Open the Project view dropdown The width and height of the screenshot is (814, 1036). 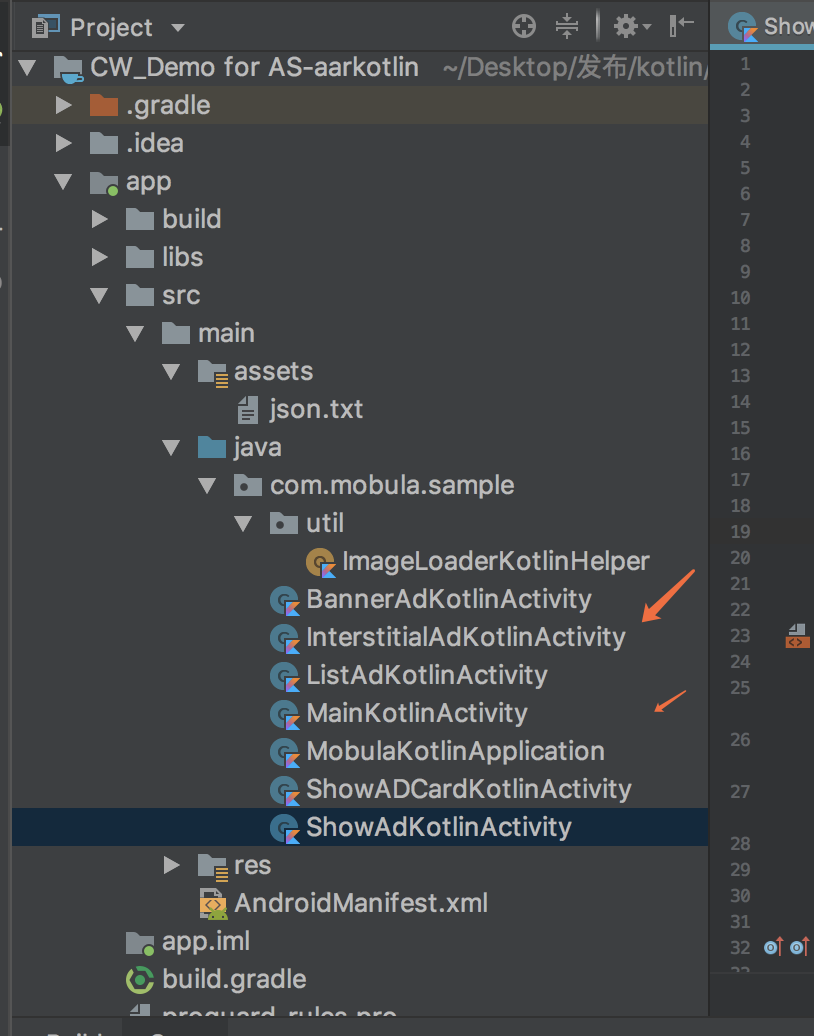[x=177, y=28]
